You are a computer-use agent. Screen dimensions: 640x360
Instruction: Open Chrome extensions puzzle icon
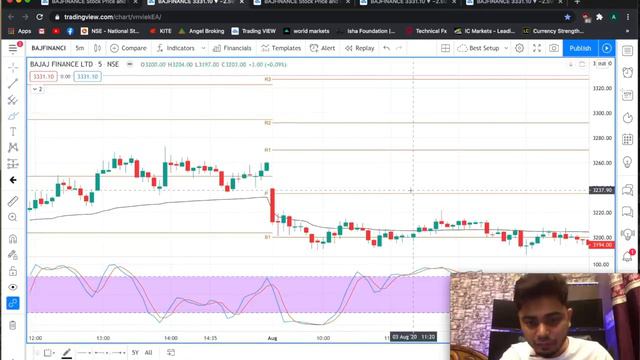(599, 17)
